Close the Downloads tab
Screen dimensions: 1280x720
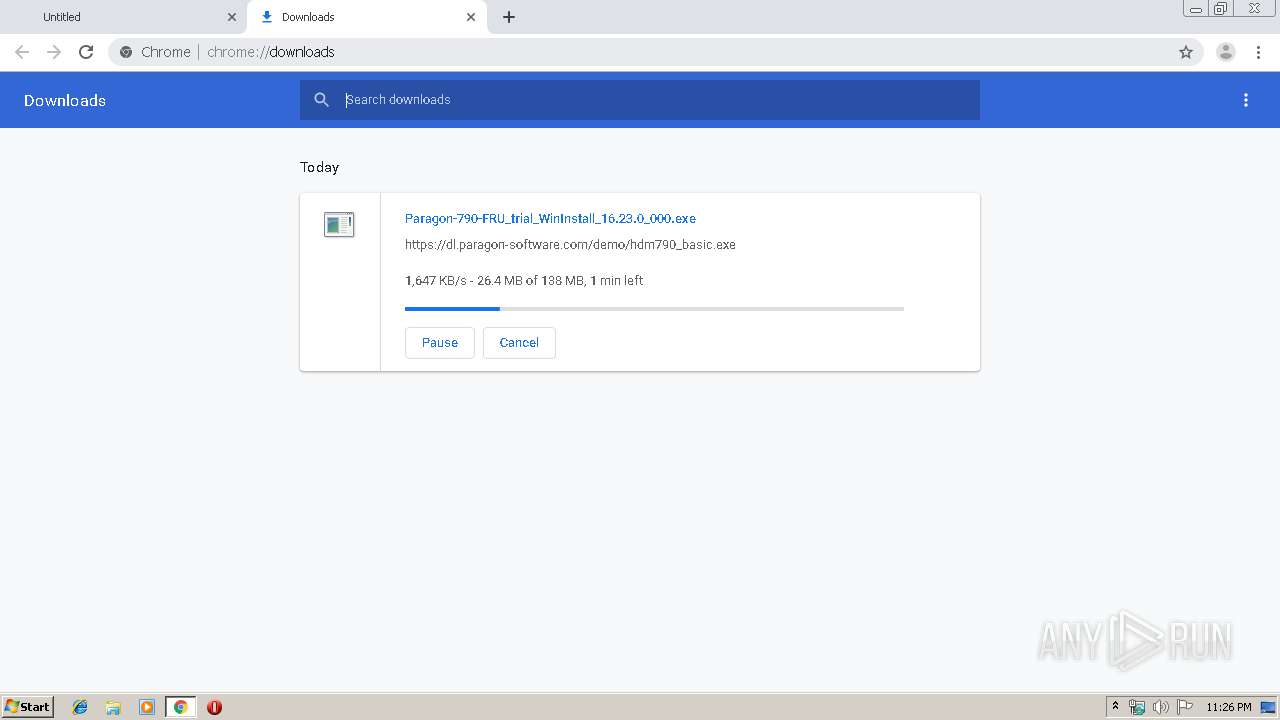click(471, 17)
